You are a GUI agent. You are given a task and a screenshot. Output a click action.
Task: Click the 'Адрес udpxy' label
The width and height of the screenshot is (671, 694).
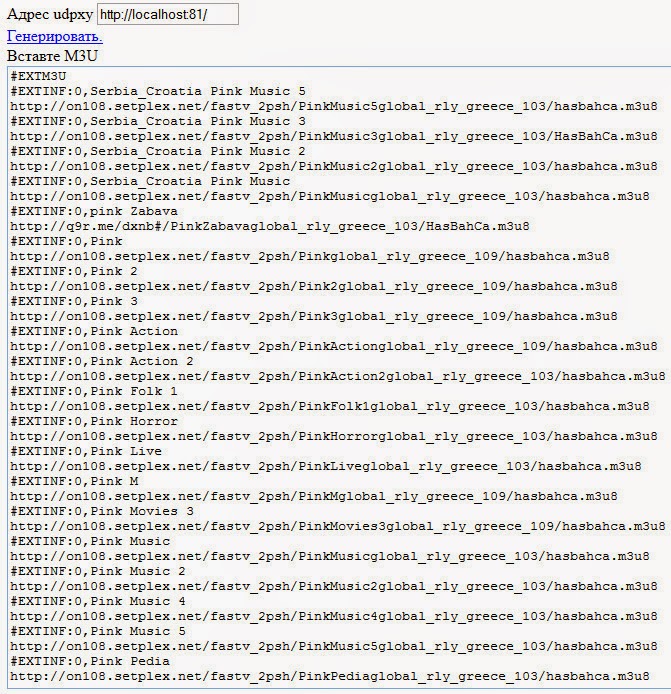coord(50,15)
